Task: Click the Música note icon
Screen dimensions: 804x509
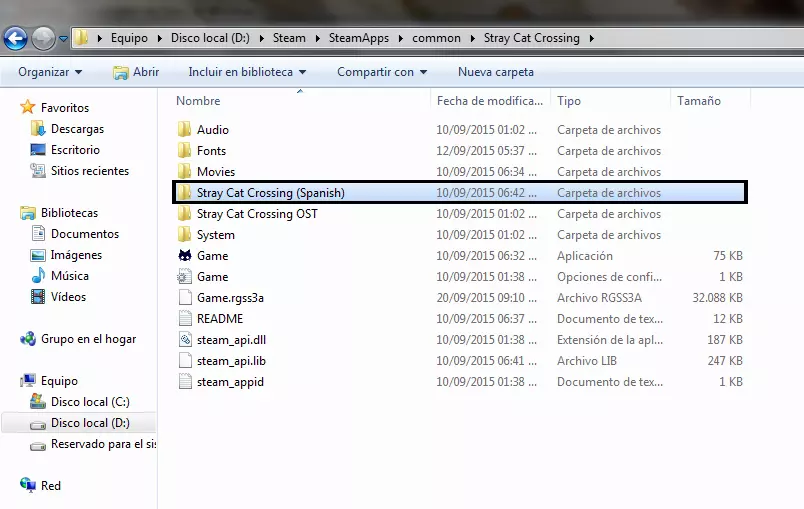Action: (x=38, y=275)
